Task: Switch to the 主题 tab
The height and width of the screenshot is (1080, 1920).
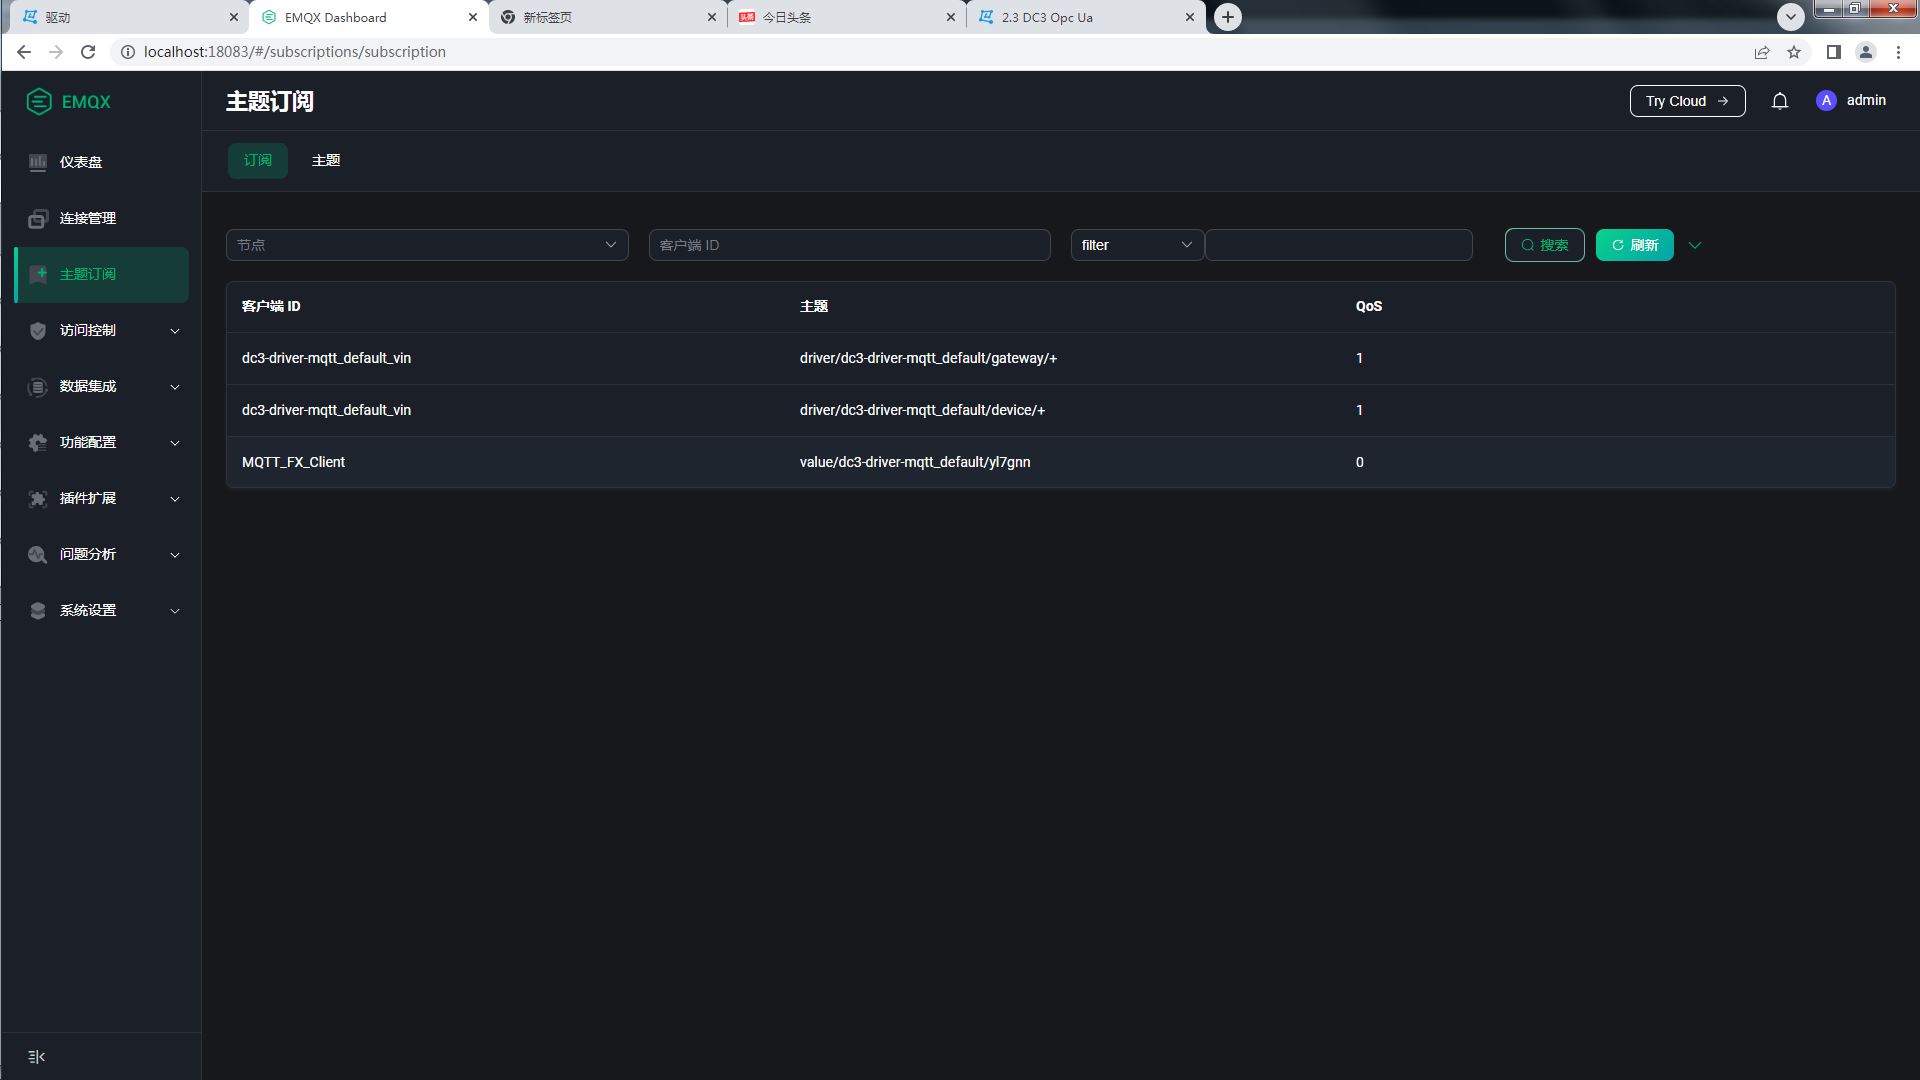Action: (x=326, y=160)
